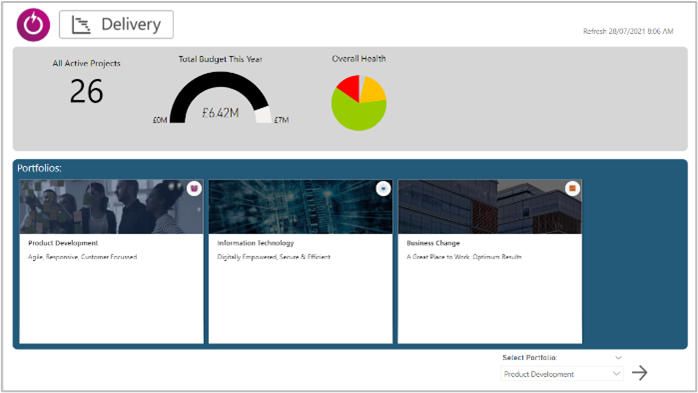Image resolution: width=698 pixels, height=393 pixels.
Task: Open the Product Development card title
Action: [63, 243]
